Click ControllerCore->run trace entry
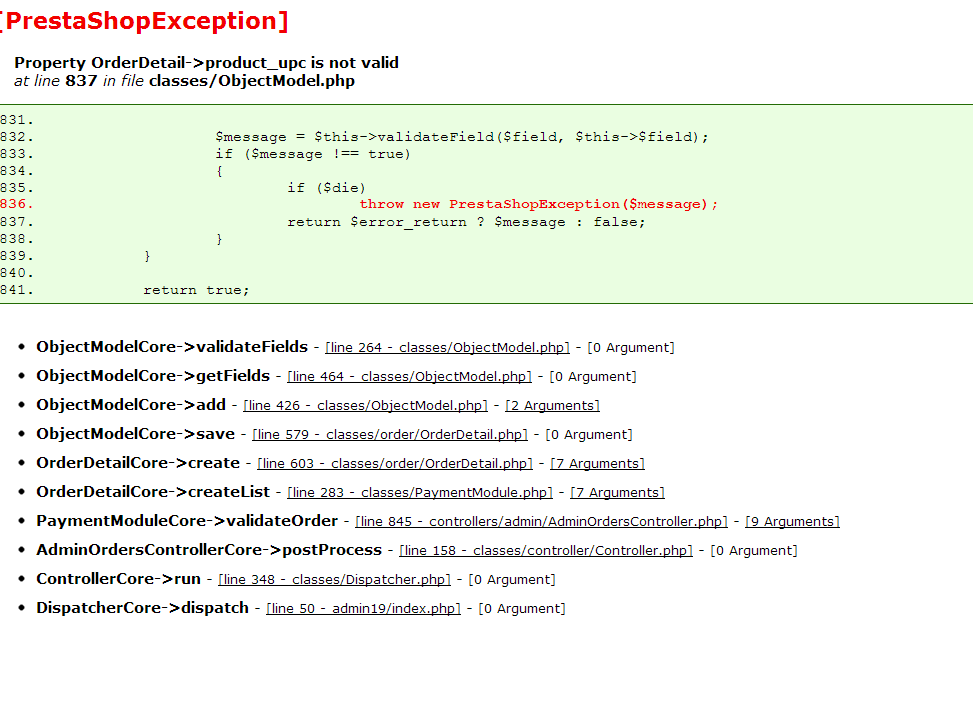Screen dimensions: 973x719 (x=119, y=579)
